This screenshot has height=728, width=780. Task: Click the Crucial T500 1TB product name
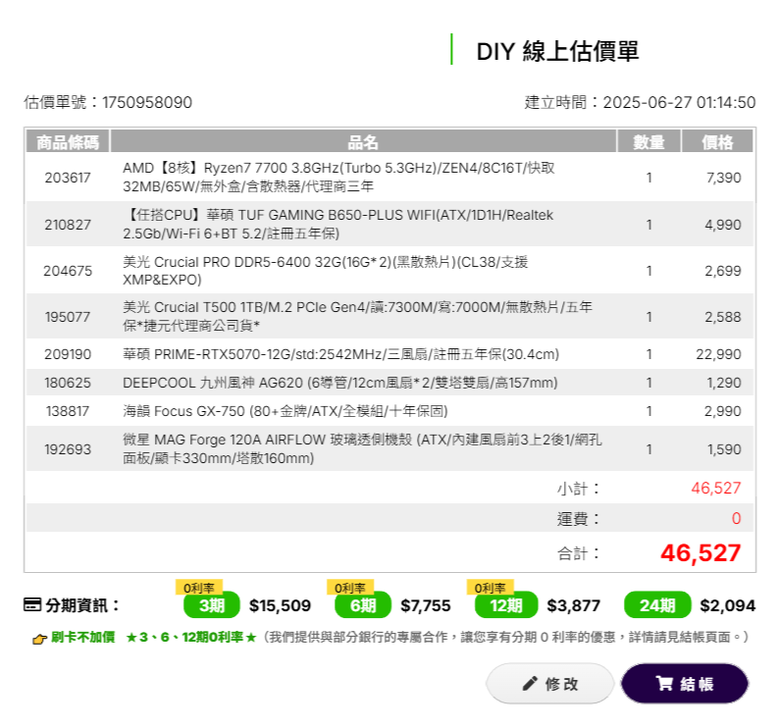357,316
